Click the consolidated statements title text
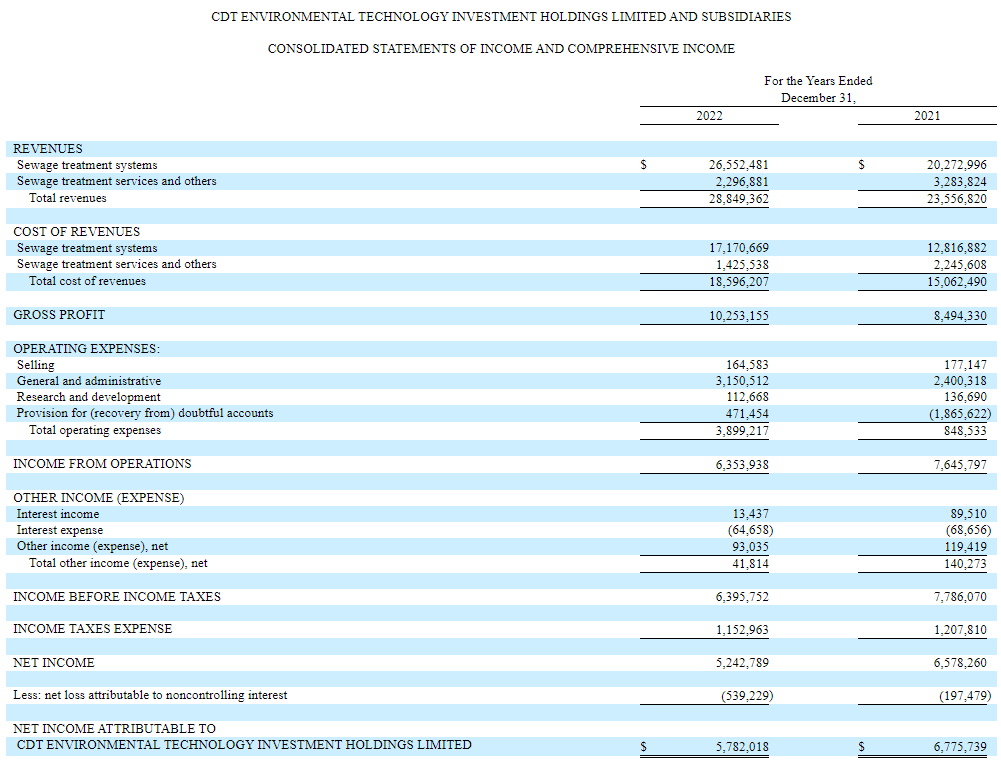 click(x=501, y=49)
